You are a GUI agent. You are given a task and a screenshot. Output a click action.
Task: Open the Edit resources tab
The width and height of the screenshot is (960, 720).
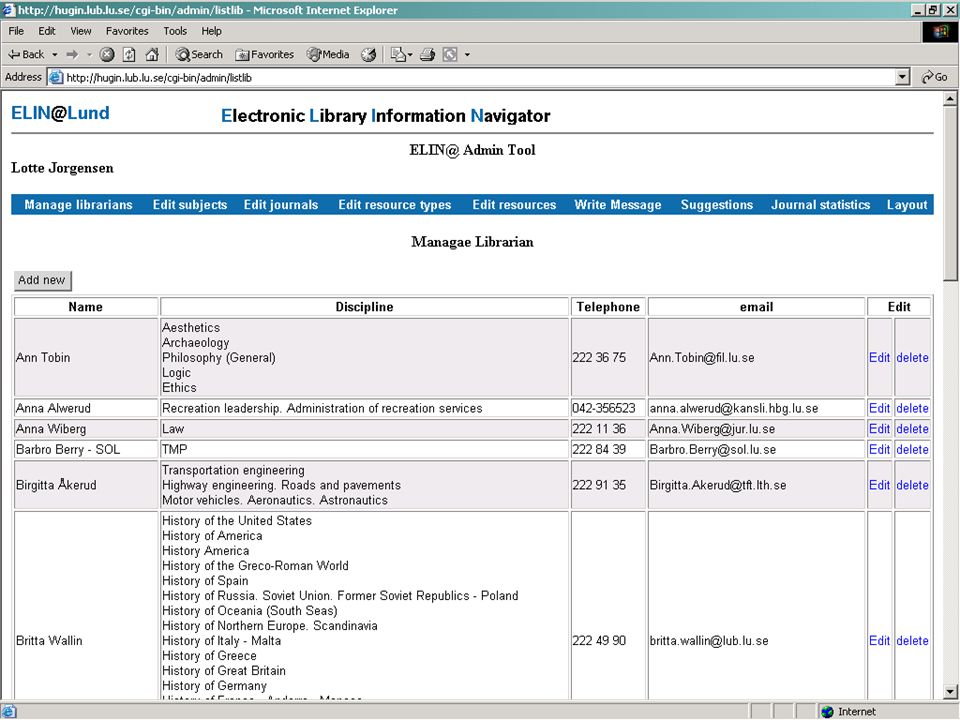514,204
